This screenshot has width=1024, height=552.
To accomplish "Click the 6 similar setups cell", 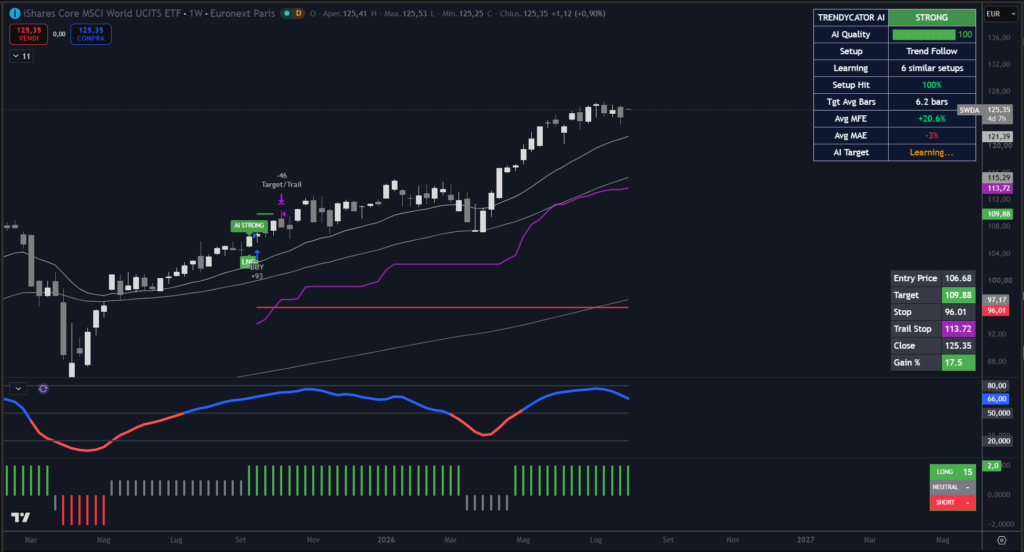I will tap(932, 68).
